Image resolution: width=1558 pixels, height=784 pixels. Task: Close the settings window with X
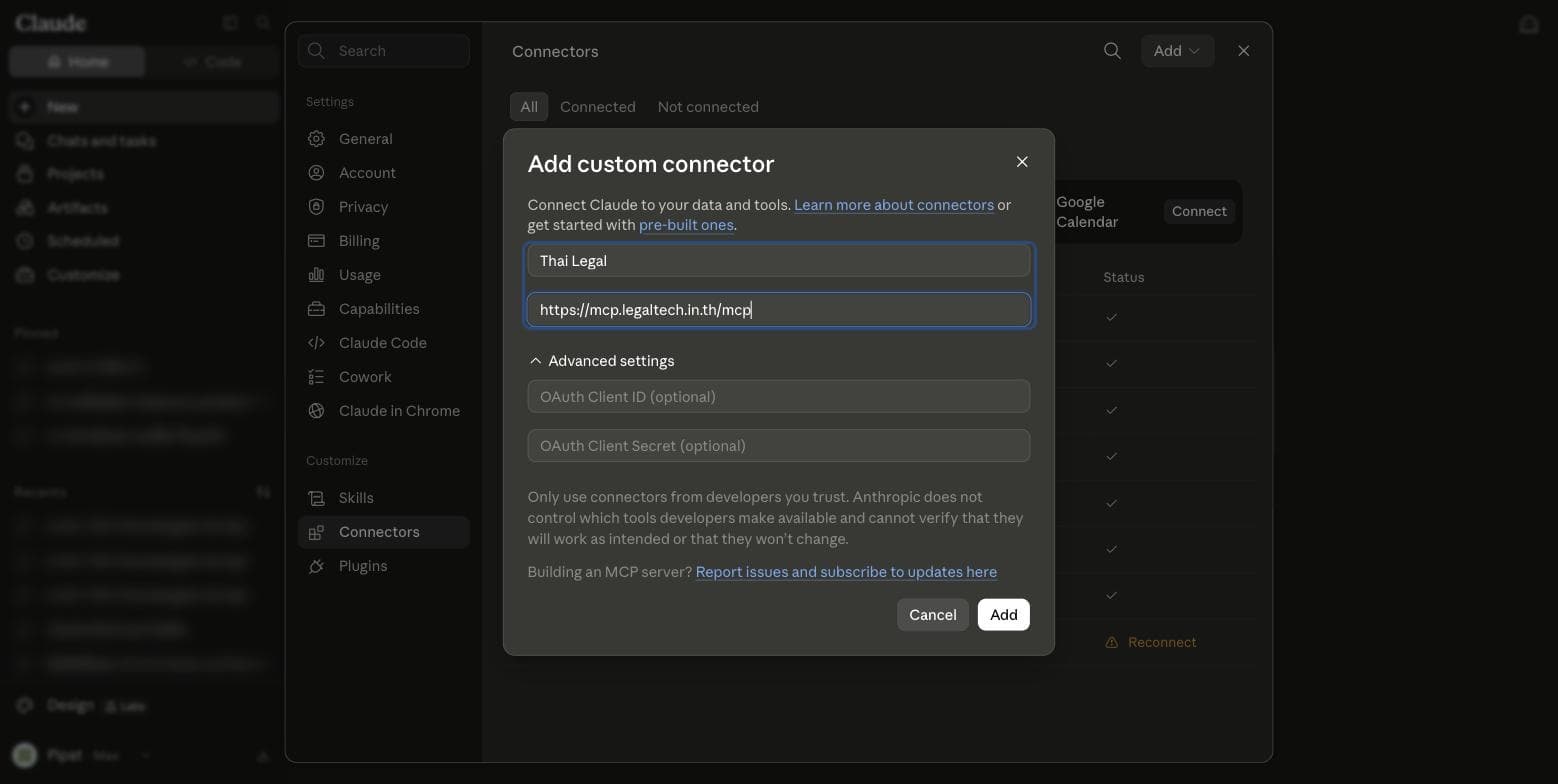tap(1244, 51)
